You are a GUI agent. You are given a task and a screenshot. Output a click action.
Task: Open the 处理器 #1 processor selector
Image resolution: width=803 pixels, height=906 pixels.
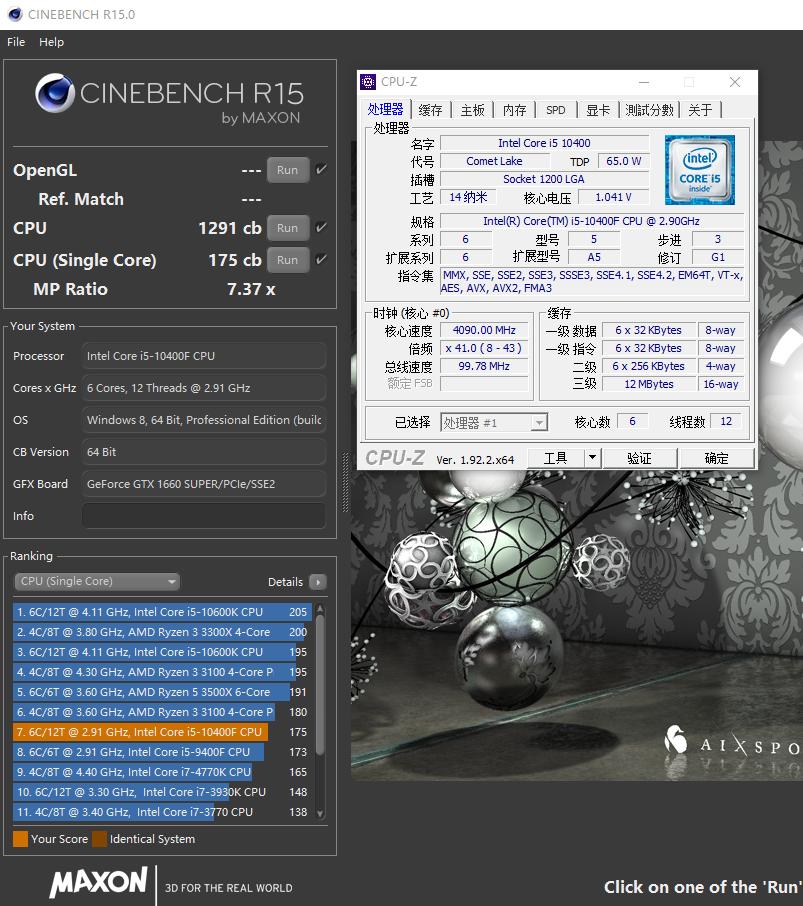point(494,423)
